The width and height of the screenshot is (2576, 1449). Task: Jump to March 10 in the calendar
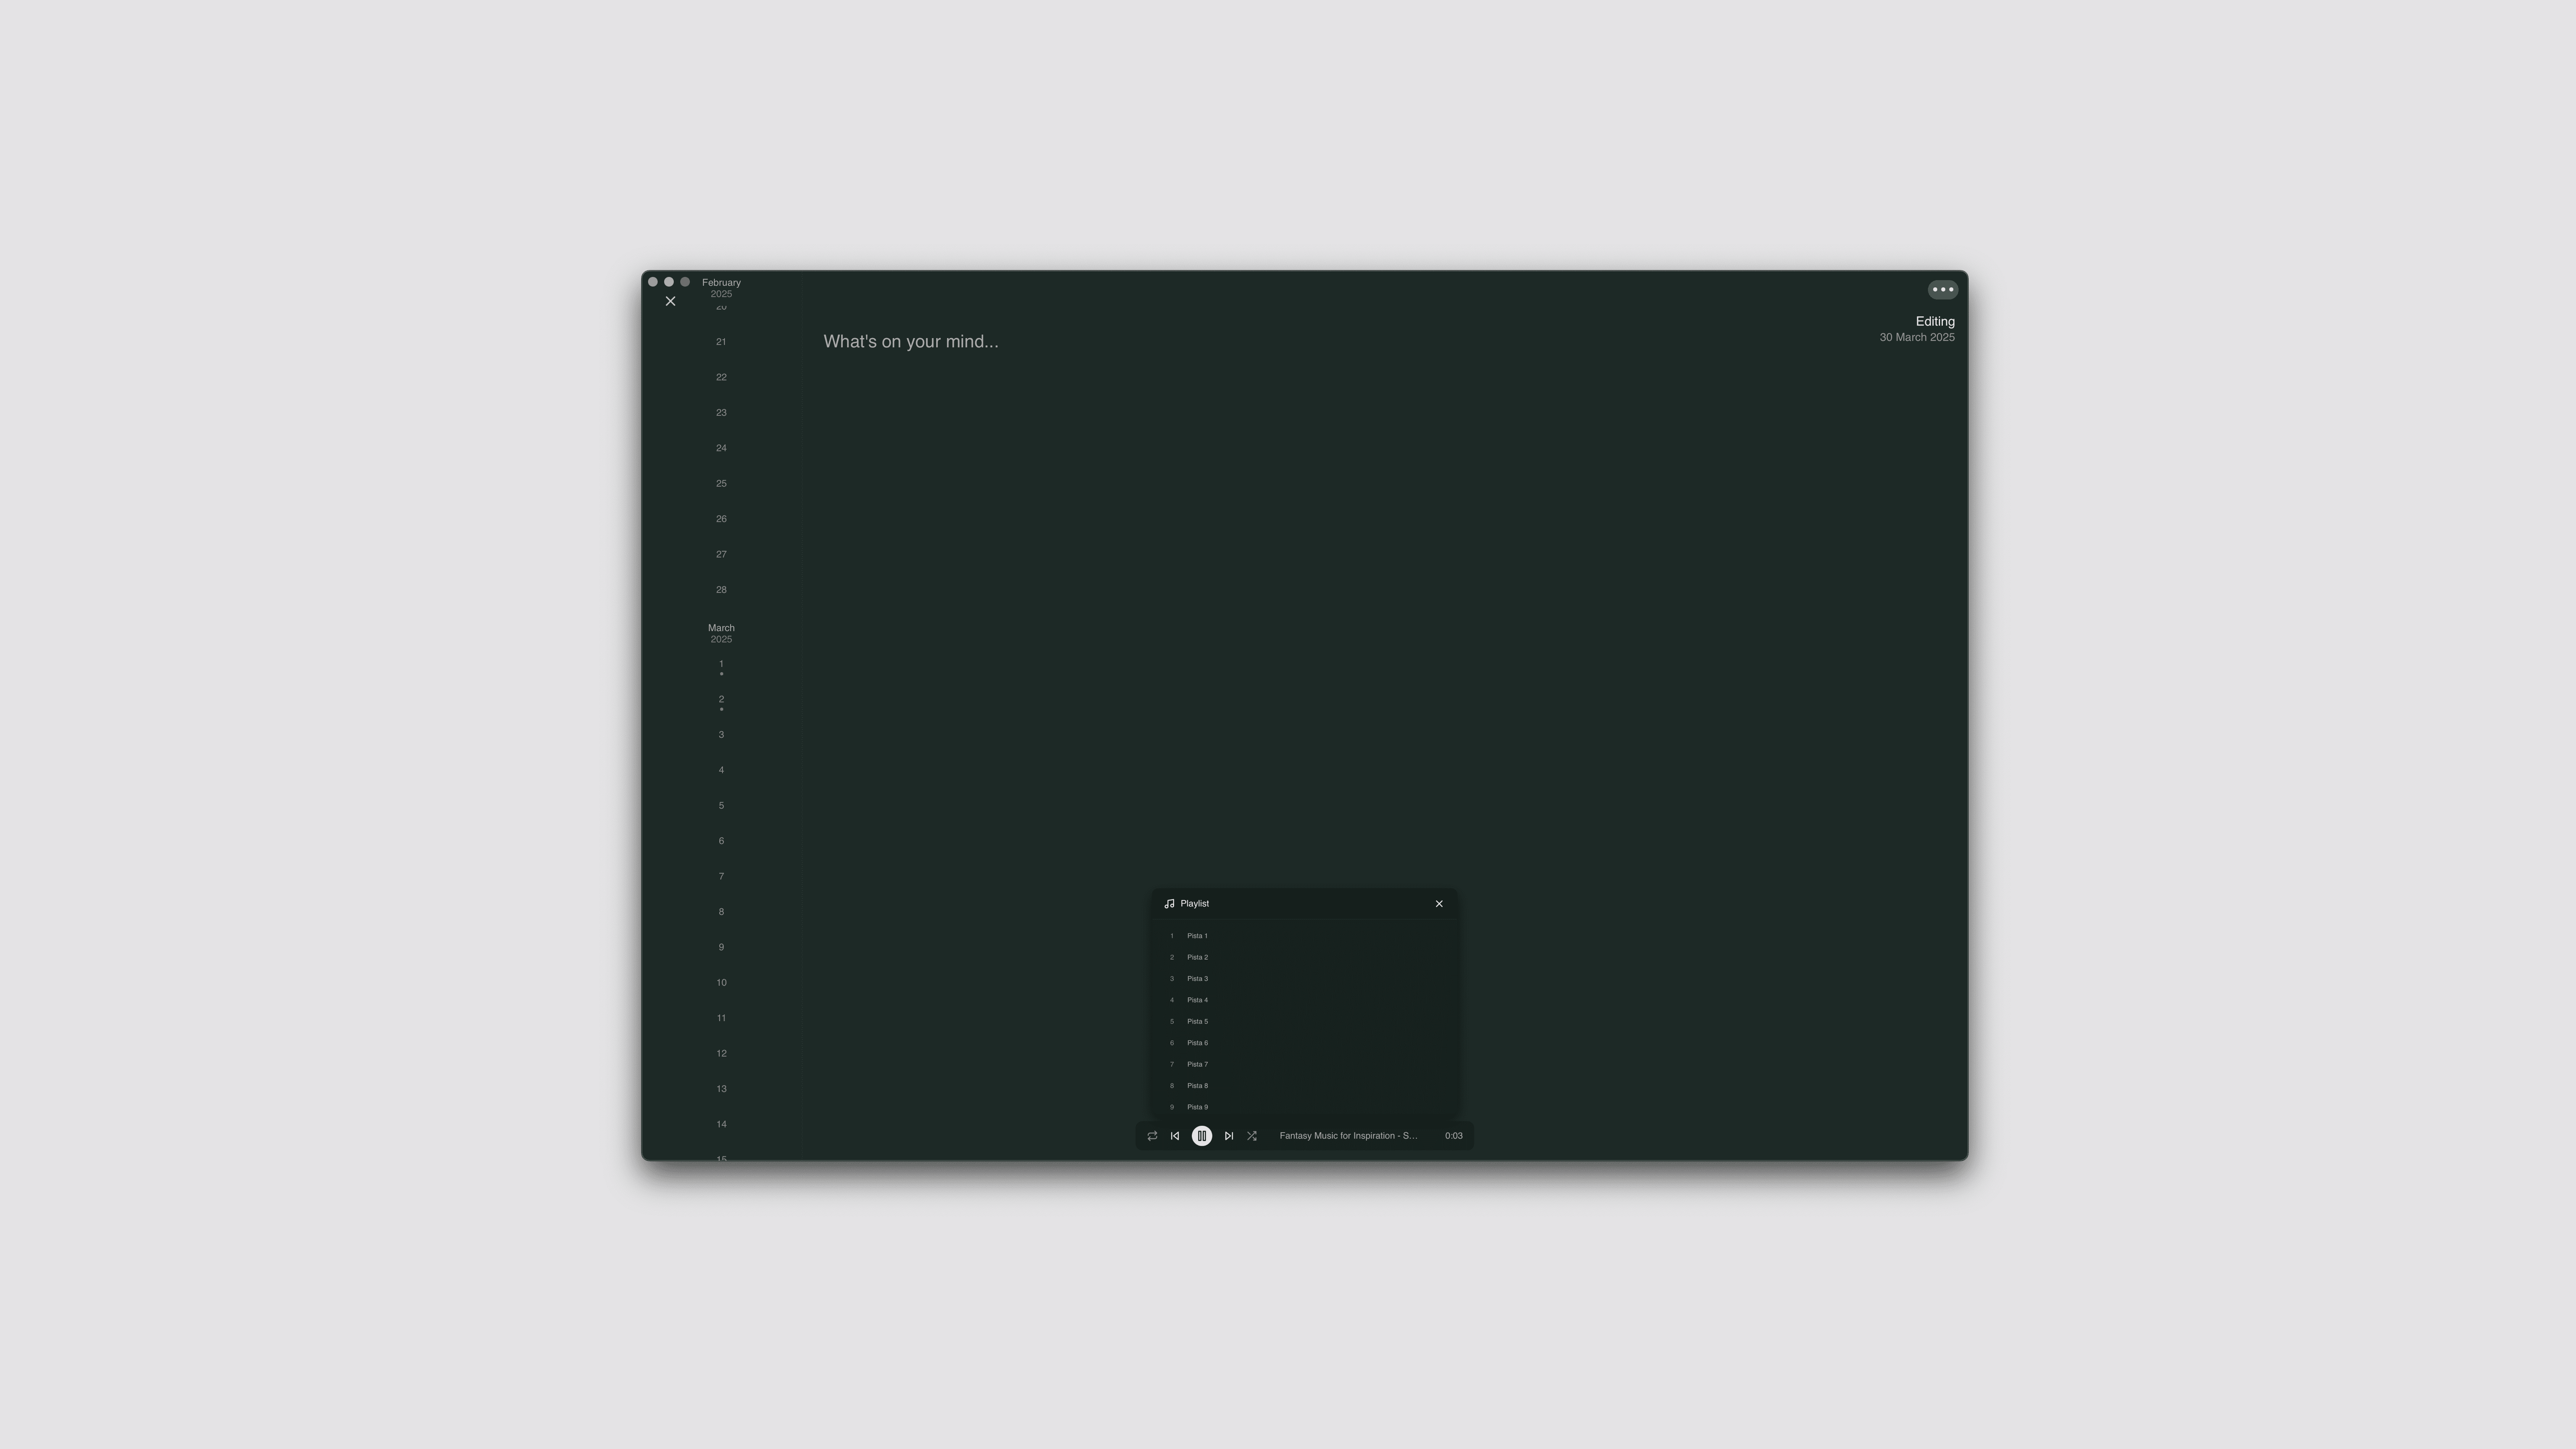(721, 983)
